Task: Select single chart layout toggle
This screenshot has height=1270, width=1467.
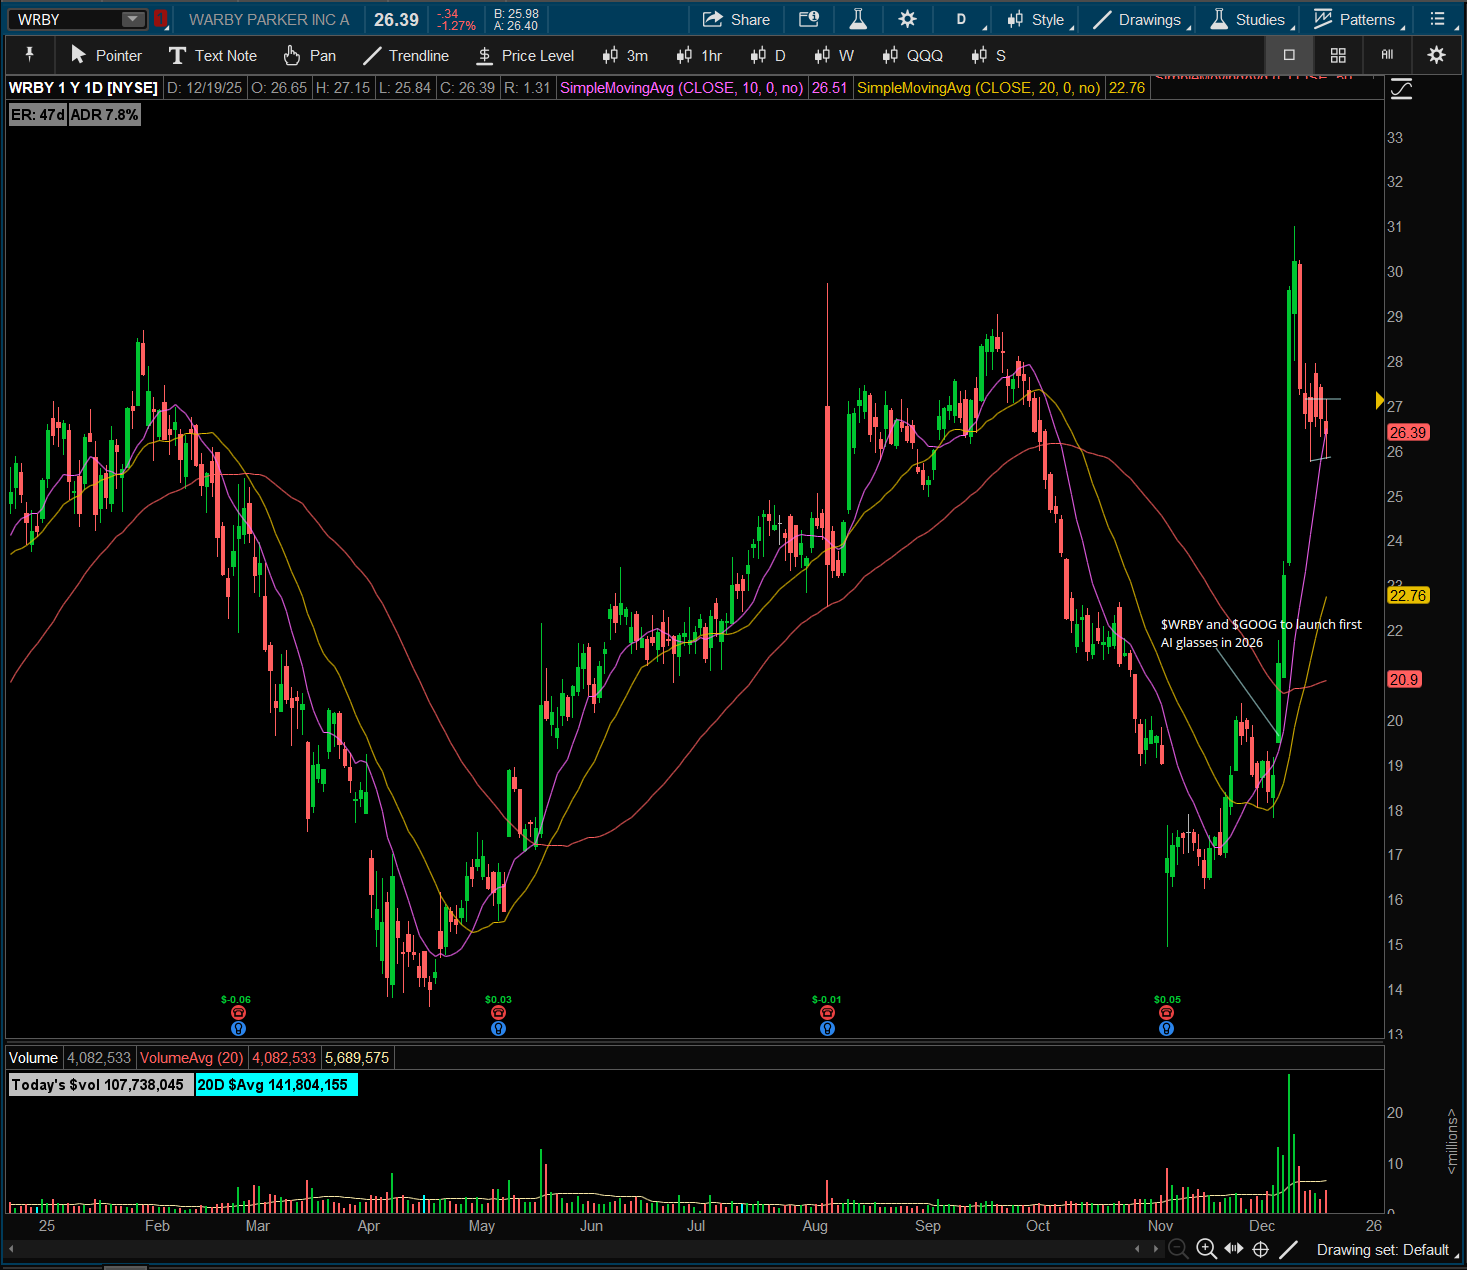Action: pos(1289,55)
